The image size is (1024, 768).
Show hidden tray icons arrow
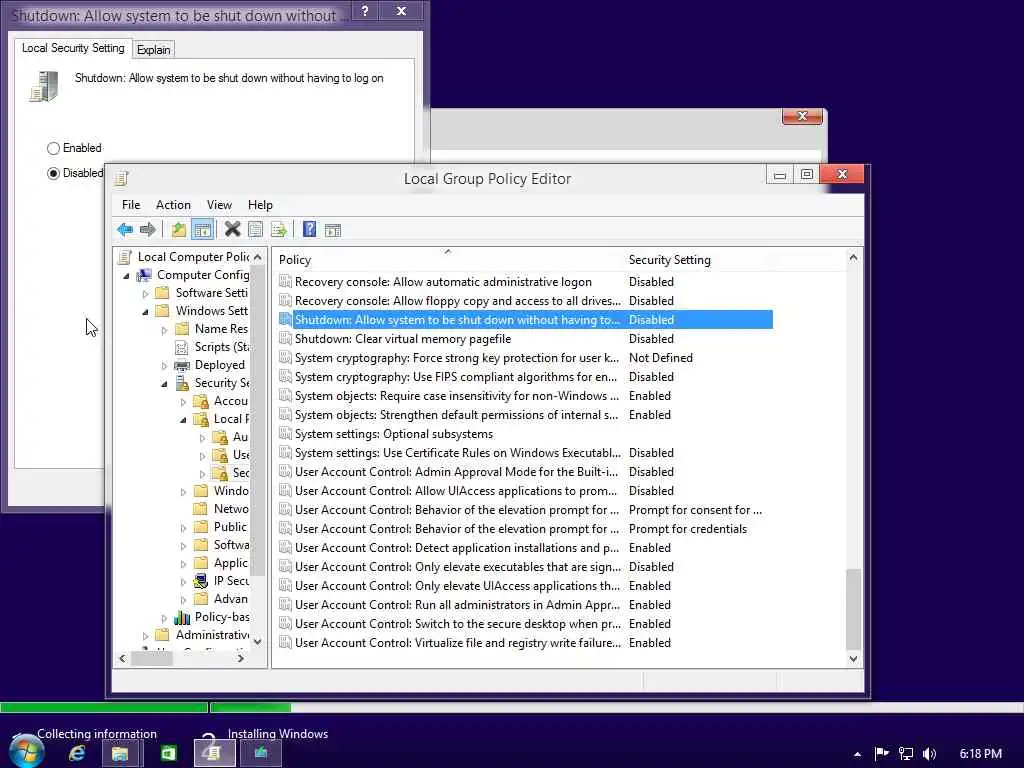pyautogui.click(x=857, y=754)
